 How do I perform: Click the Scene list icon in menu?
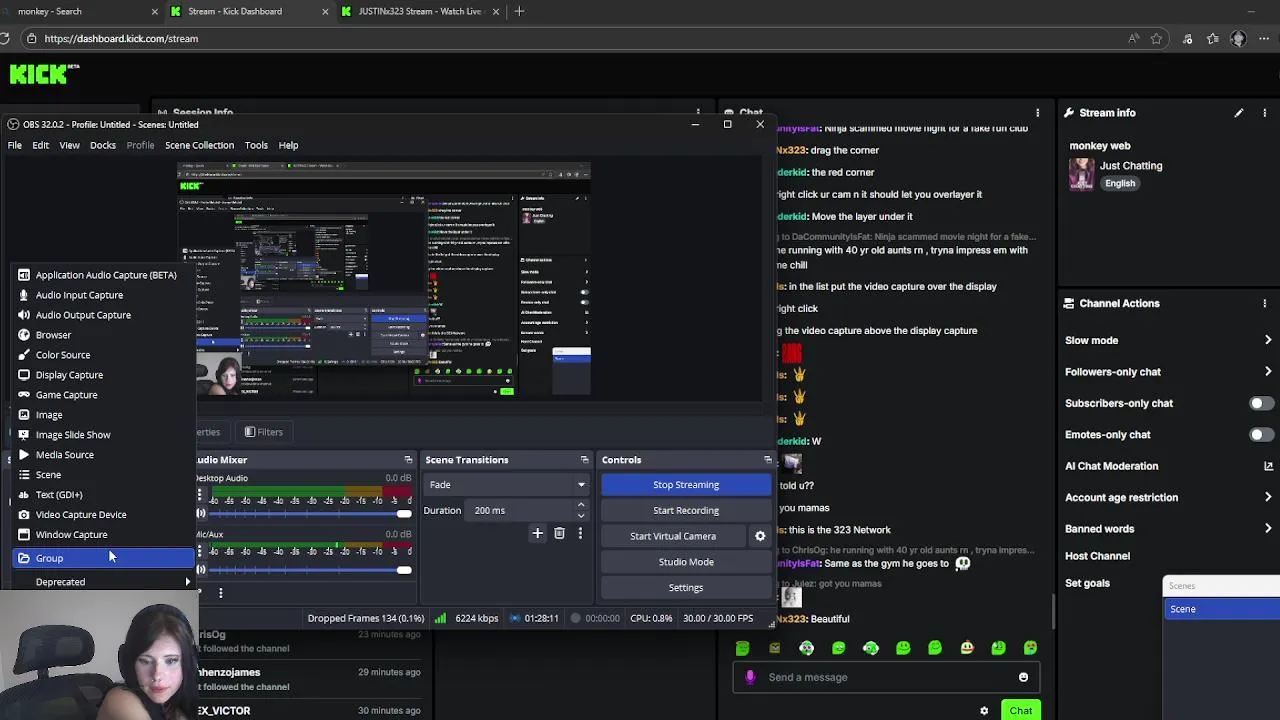click(24, 475)
